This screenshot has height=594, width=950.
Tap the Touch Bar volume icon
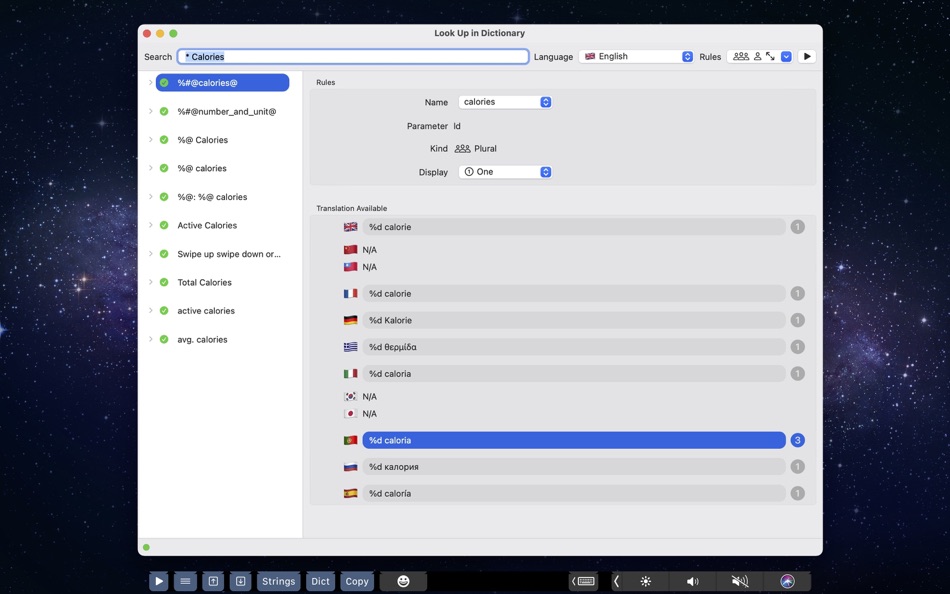[x=693, y=581]
